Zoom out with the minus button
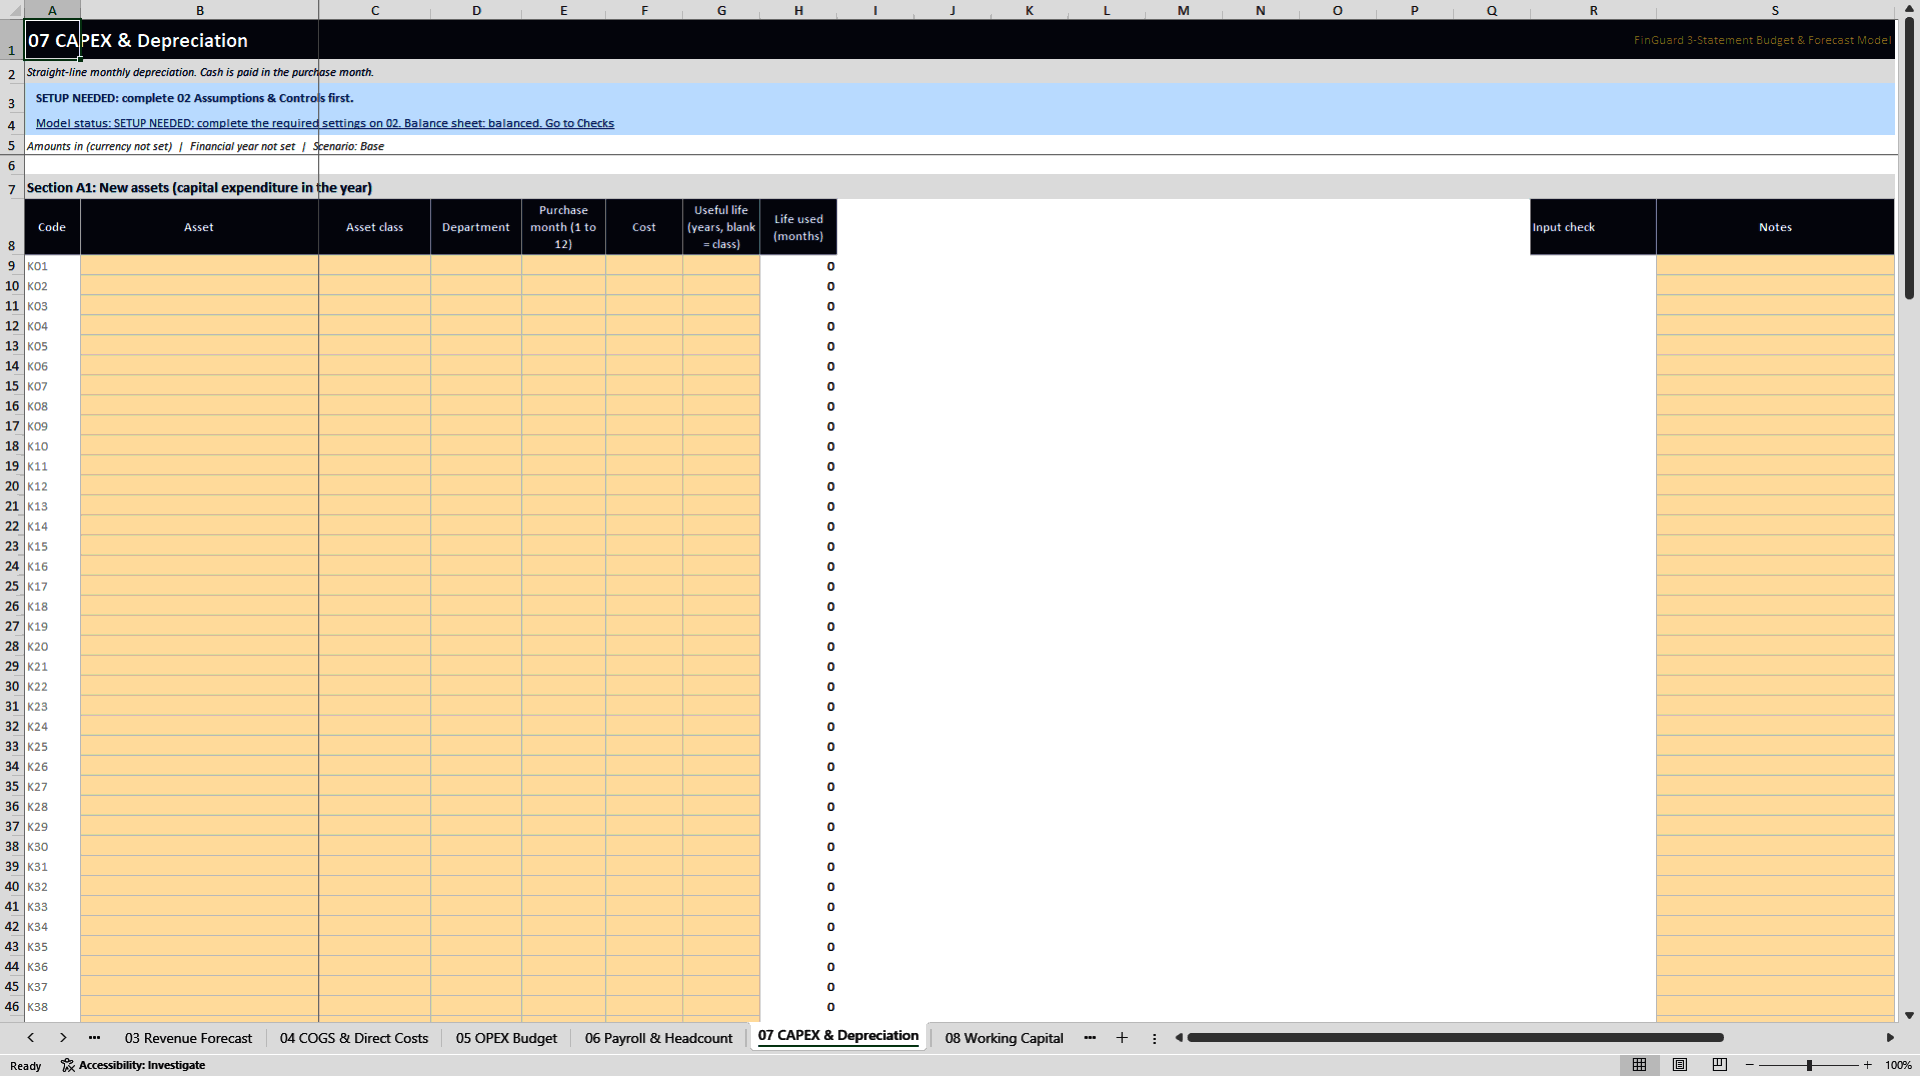 tap(1750, 1065)
